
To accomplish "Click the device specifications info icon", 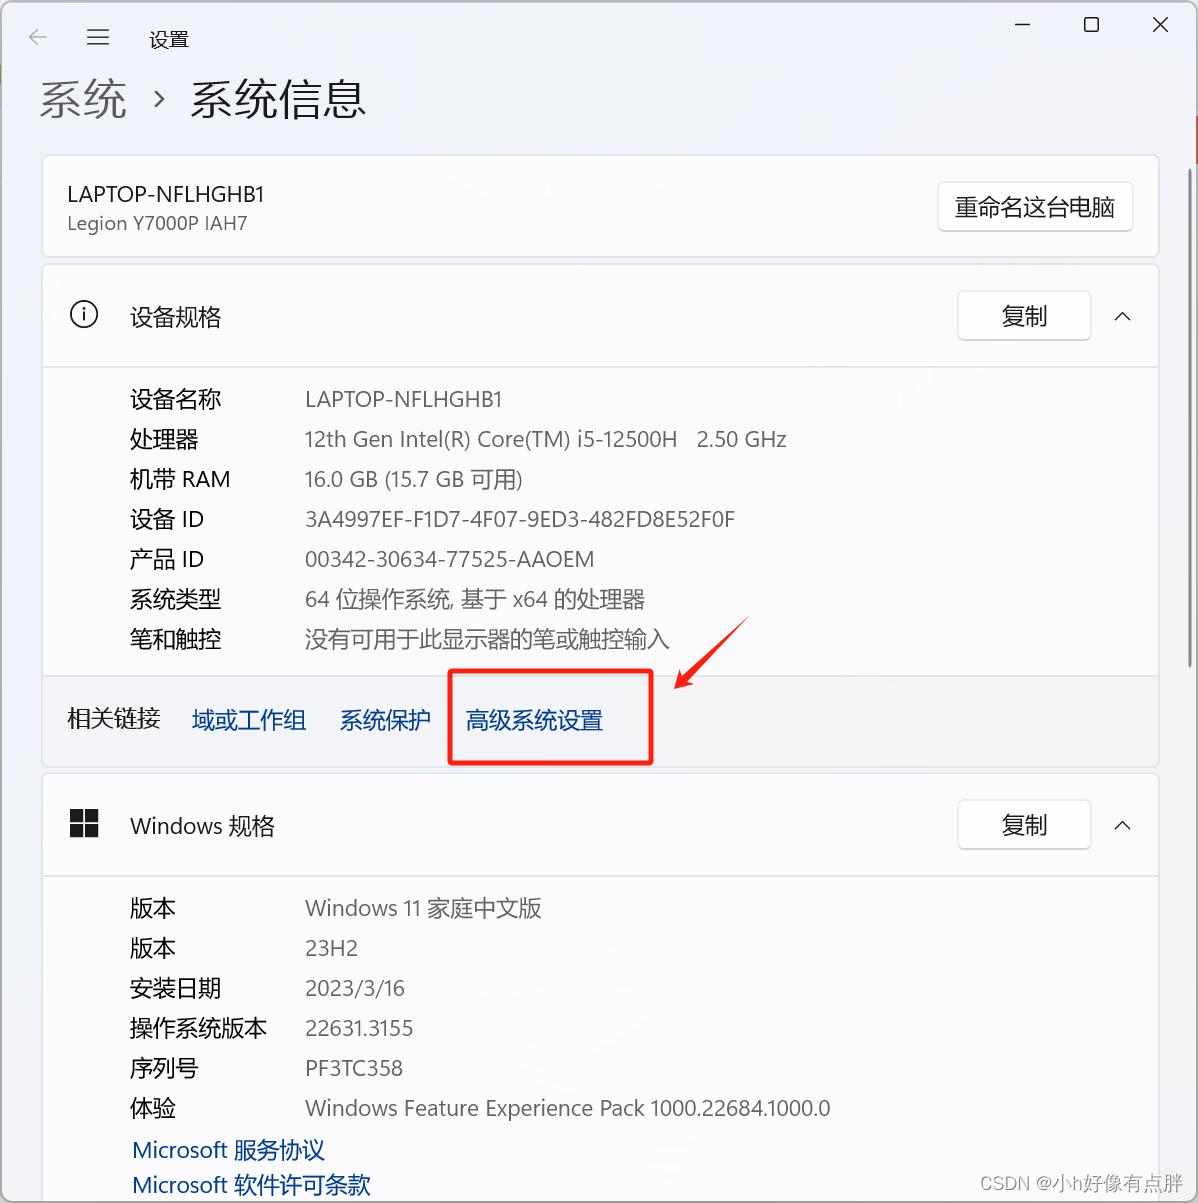I will point(84,315).
